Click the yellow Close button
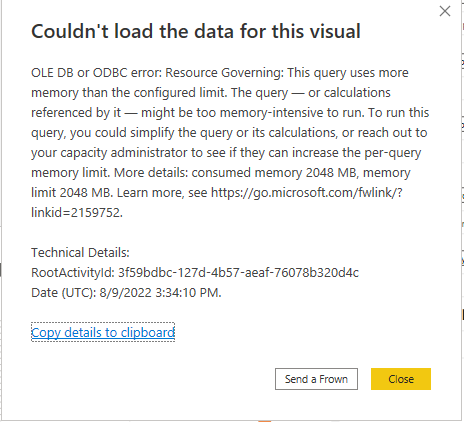 401,379
